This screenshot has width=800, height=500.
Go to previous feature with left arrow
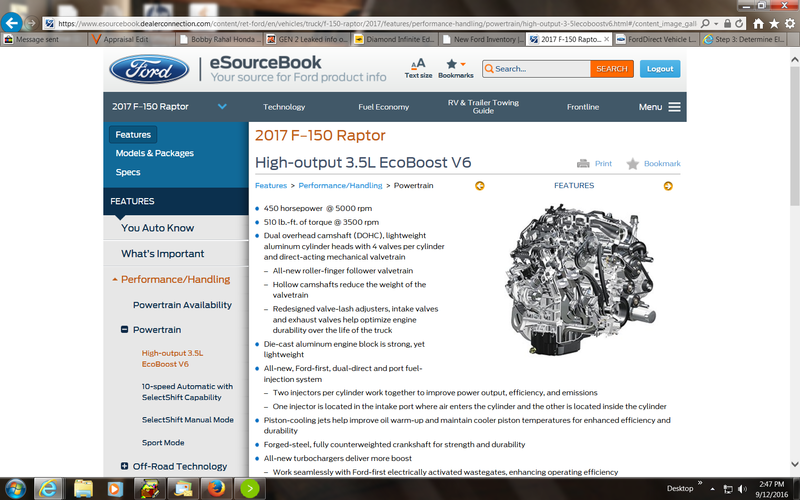[x=480, y=186]
